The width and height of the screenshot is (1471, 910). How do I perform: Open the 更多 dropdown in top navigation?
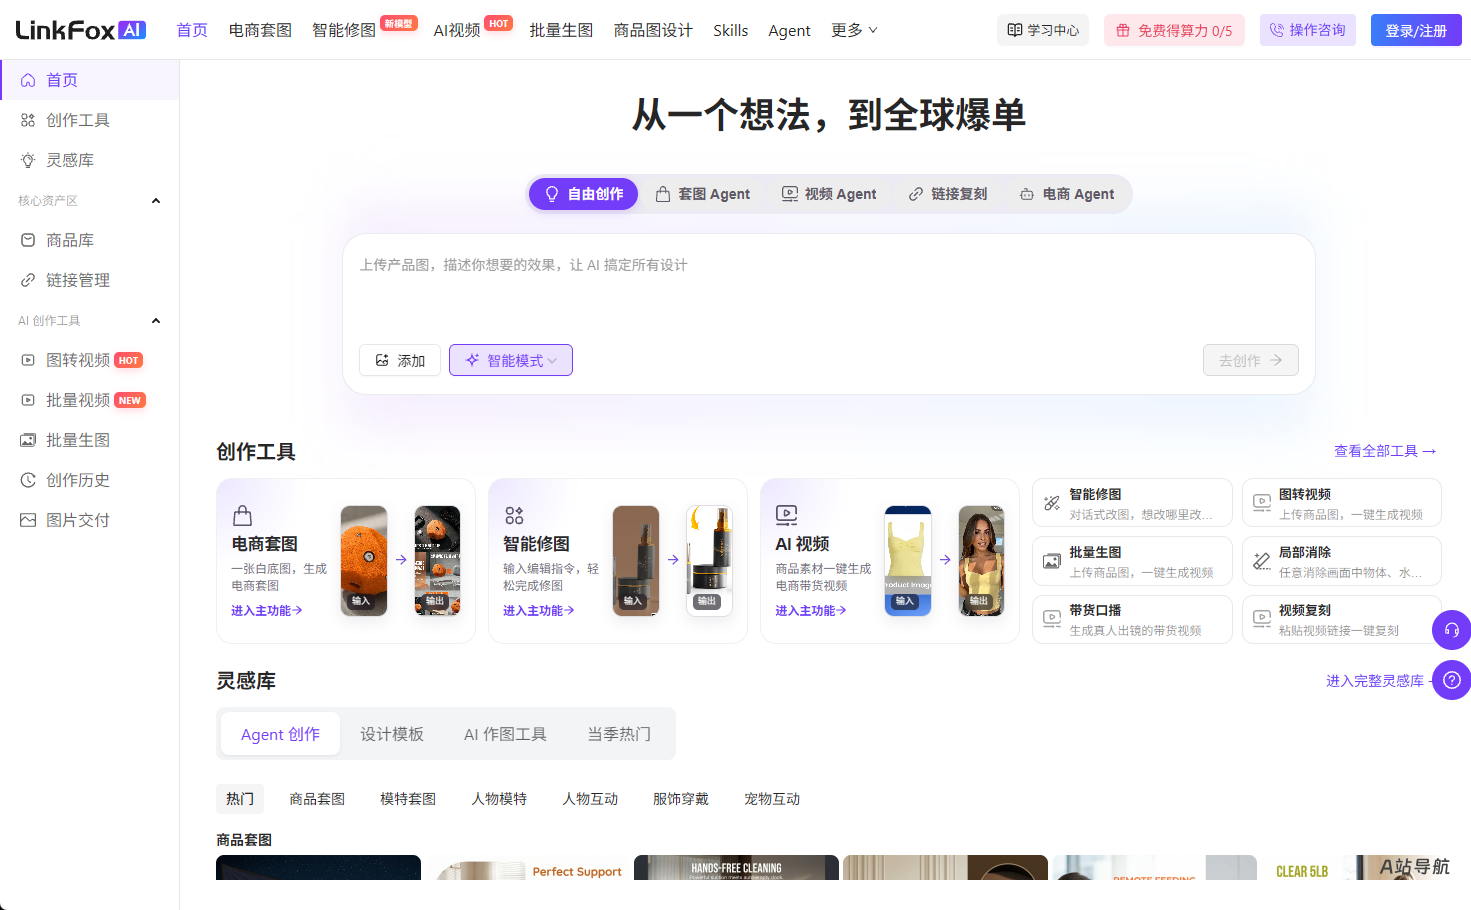pos(854,30)
